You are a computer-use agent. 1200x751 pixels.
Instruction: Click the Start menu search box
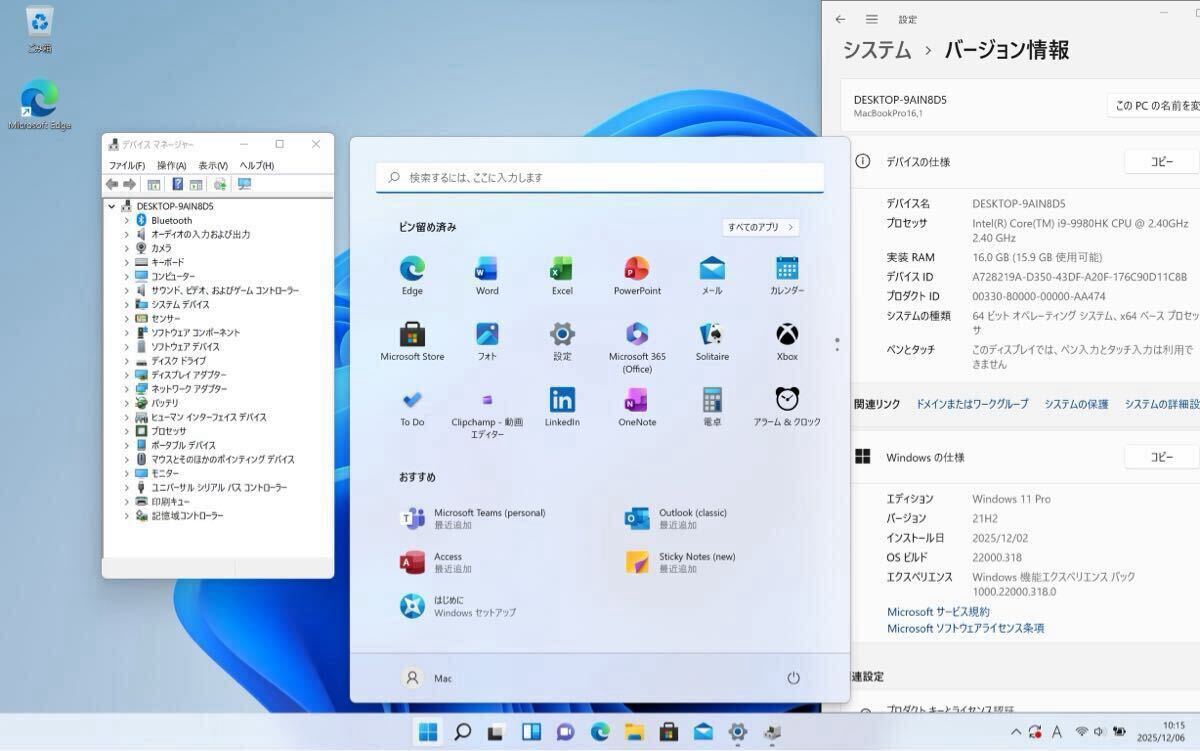click(x=600, y=177)
